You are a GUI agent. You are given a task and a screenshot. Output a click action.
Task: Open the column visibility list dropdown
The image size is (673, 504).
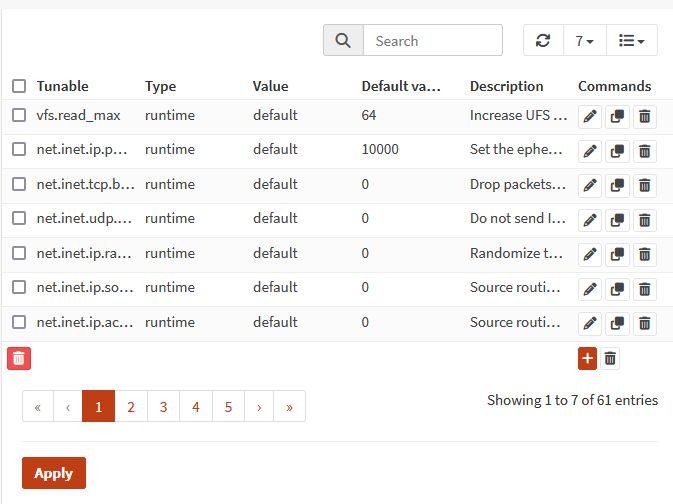(631, 41)
